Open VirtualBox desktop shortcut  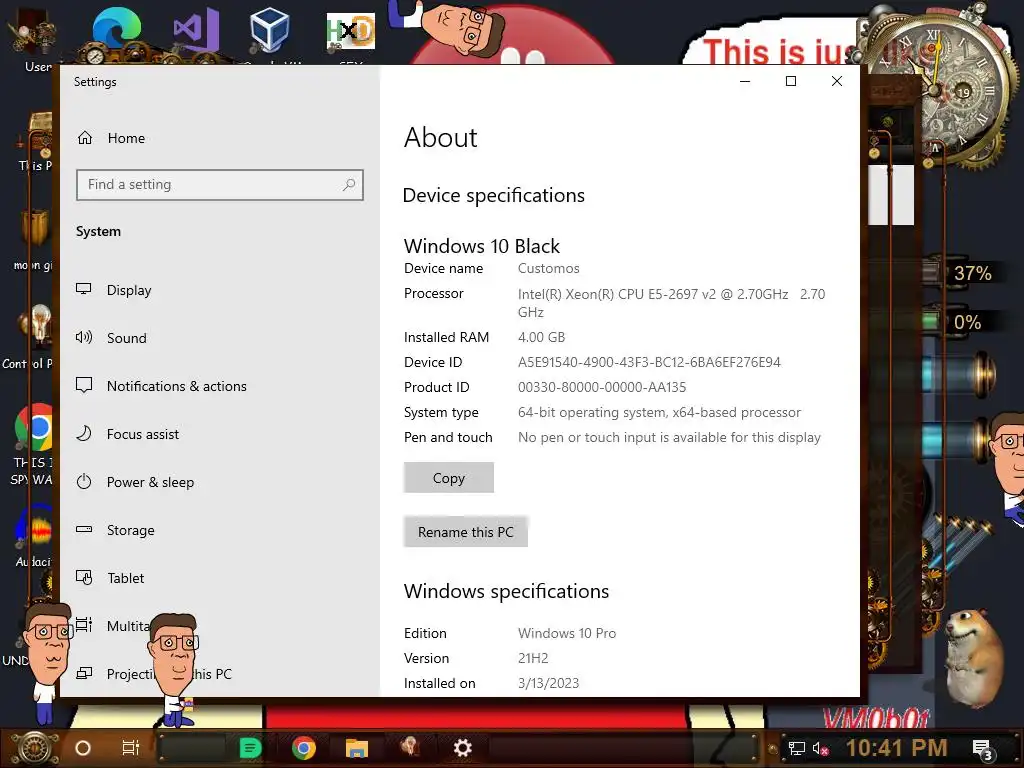click(x=269, y=29)
